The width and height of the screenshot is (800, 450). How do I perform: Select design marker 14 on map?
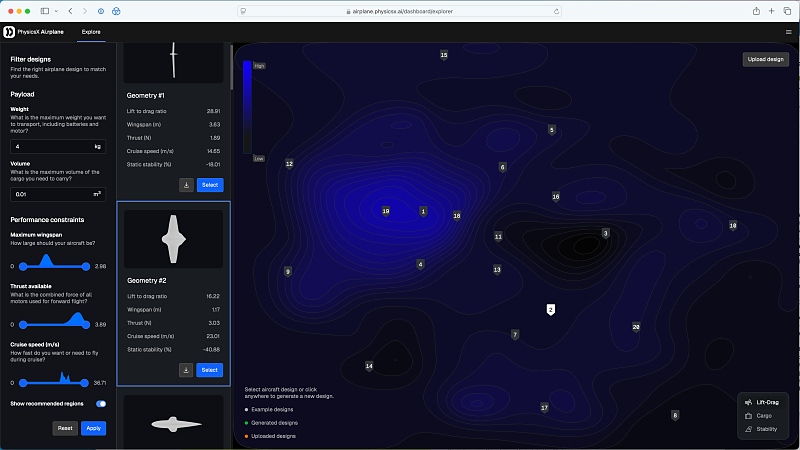coord(369,366)
